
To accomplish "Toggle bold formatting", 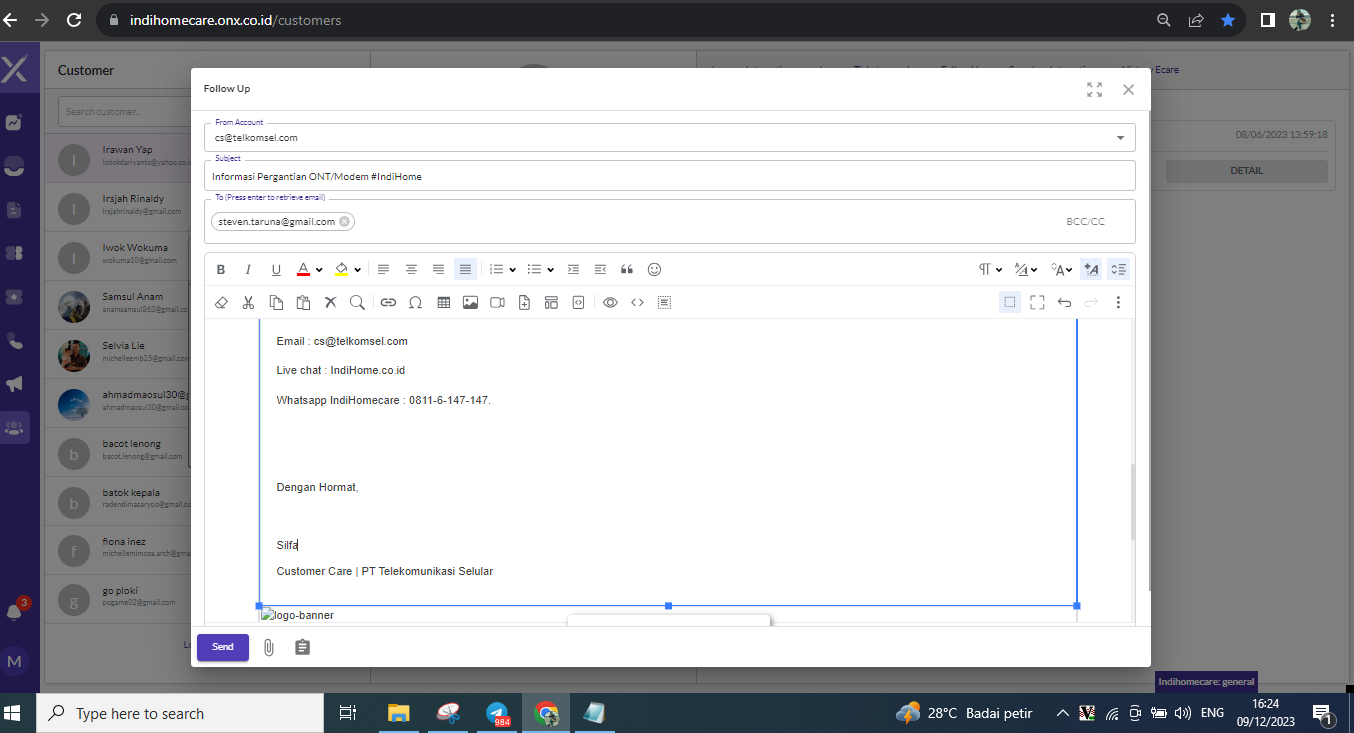I will [221, 269].
